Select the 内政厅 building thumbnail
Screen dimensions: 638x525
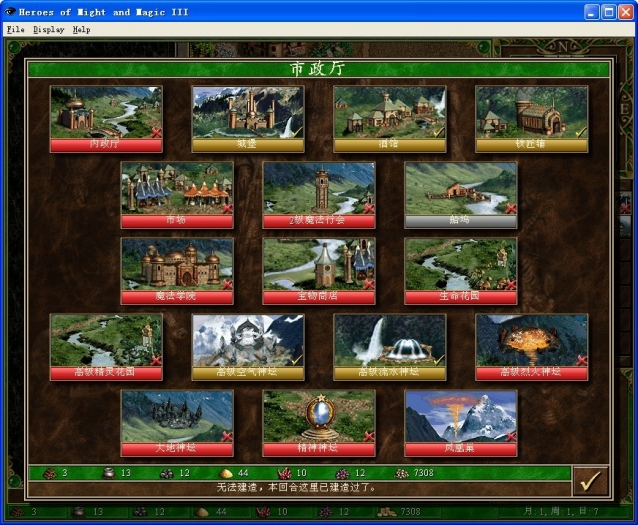[x=106, y=112]
